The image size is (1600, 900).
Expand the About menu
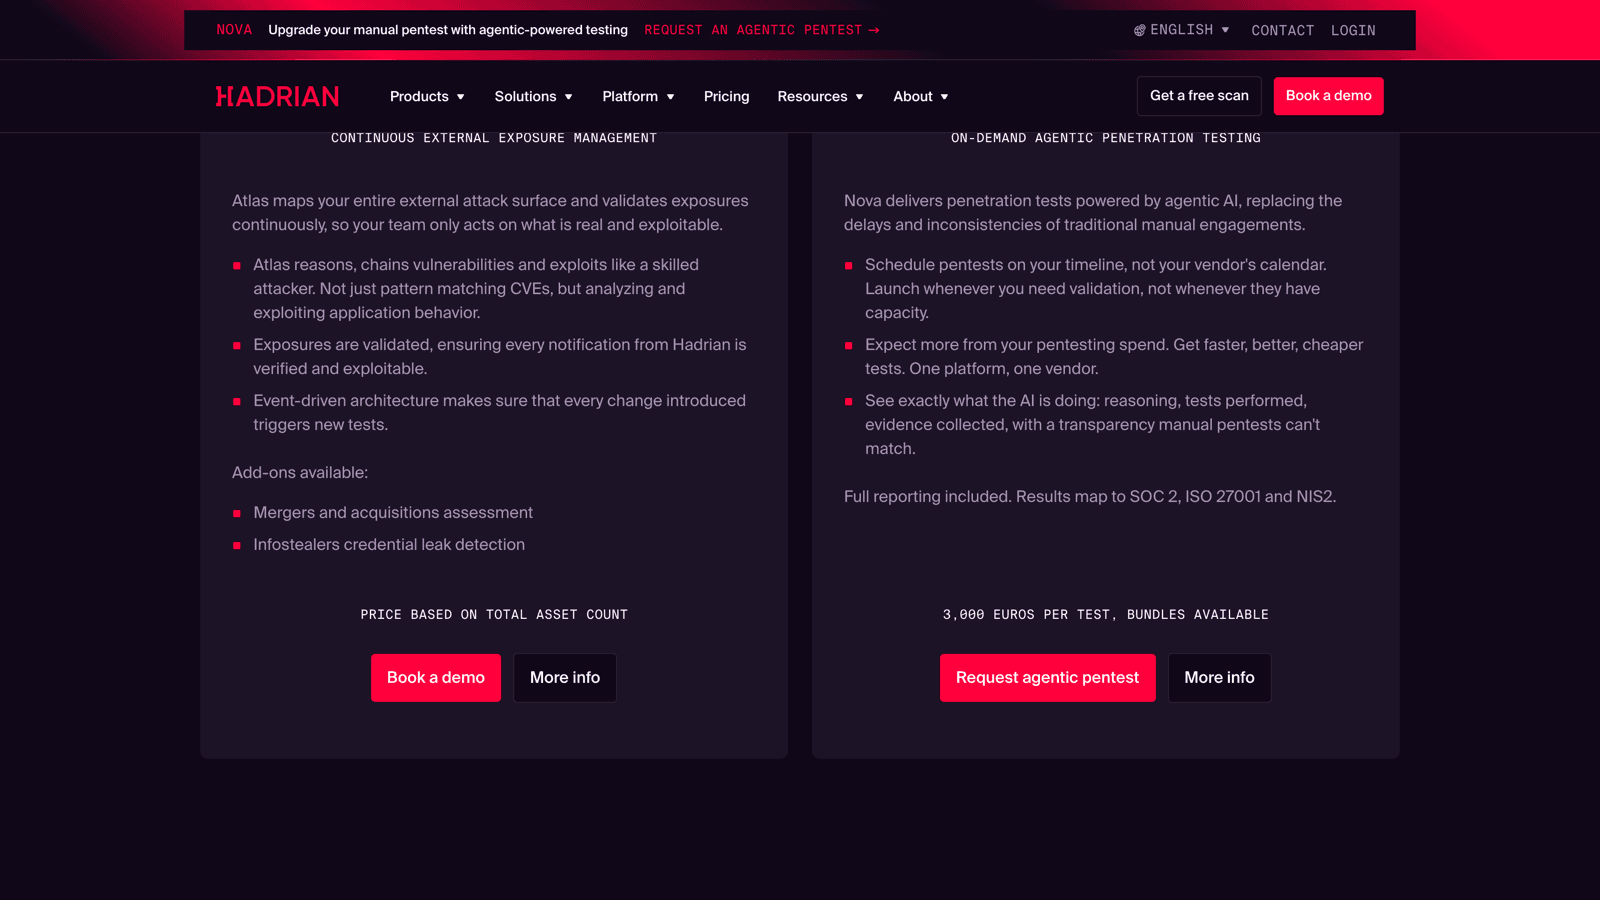point(920,96)
